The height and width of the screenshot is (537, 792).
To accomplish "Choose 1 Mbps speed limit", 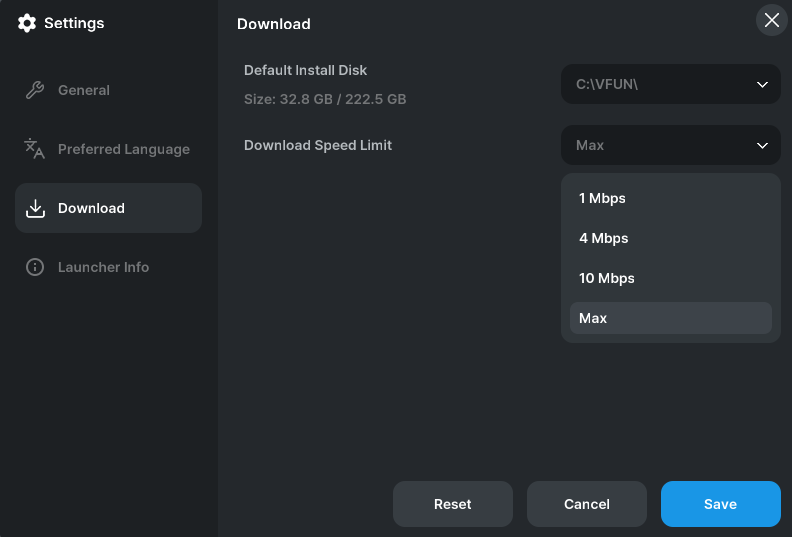I will [x=671, y=198].
